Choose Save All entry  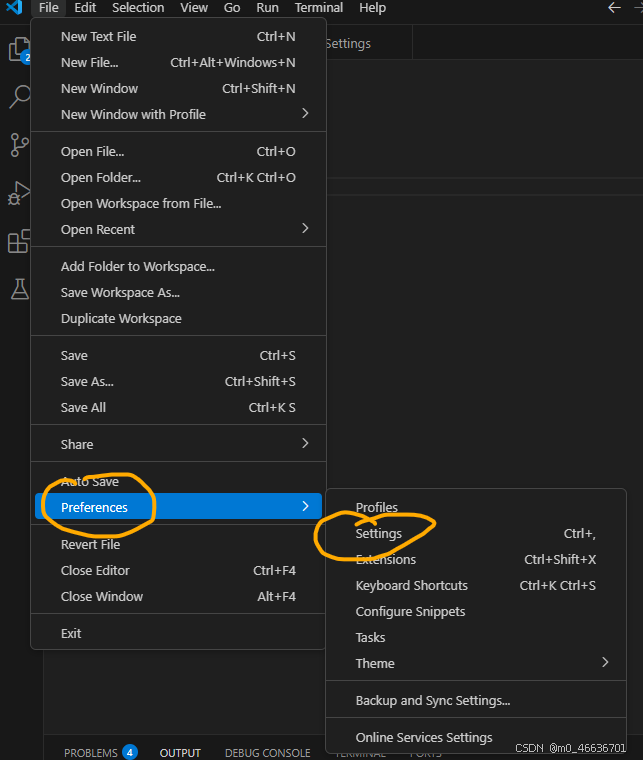(178, 408)
